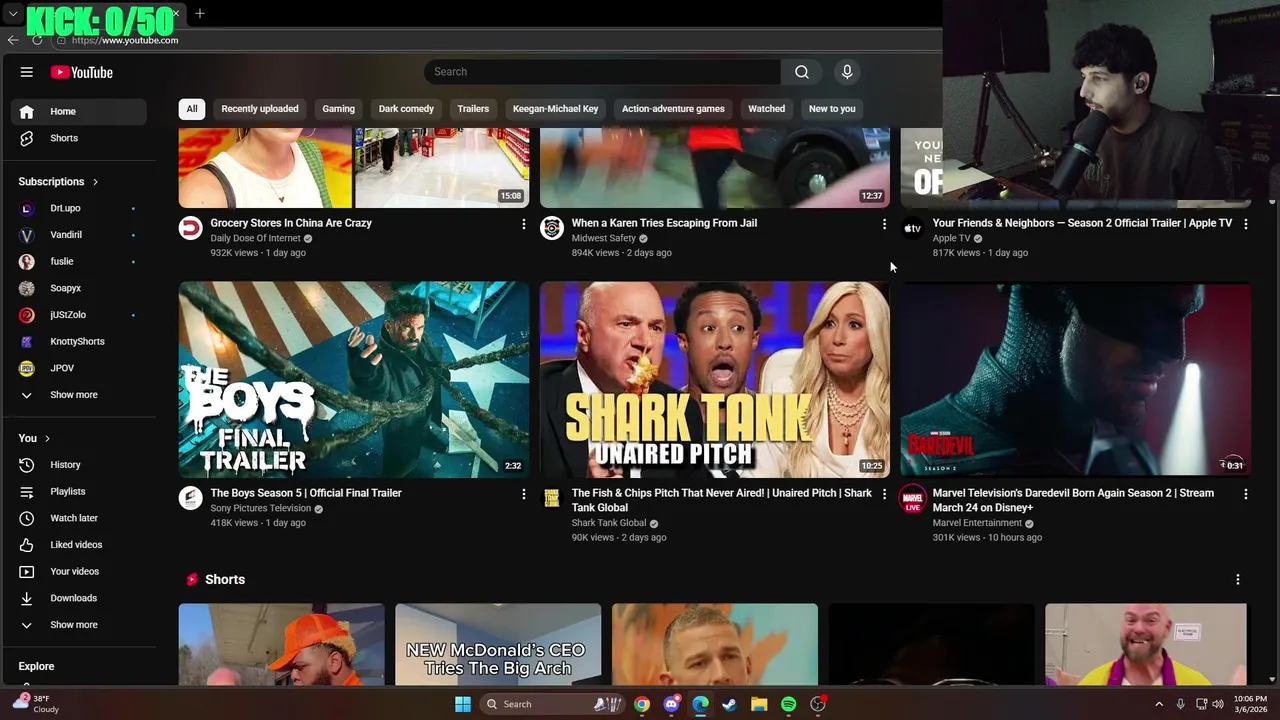Open Liked videos in sidebar

[x=80, y=545]
